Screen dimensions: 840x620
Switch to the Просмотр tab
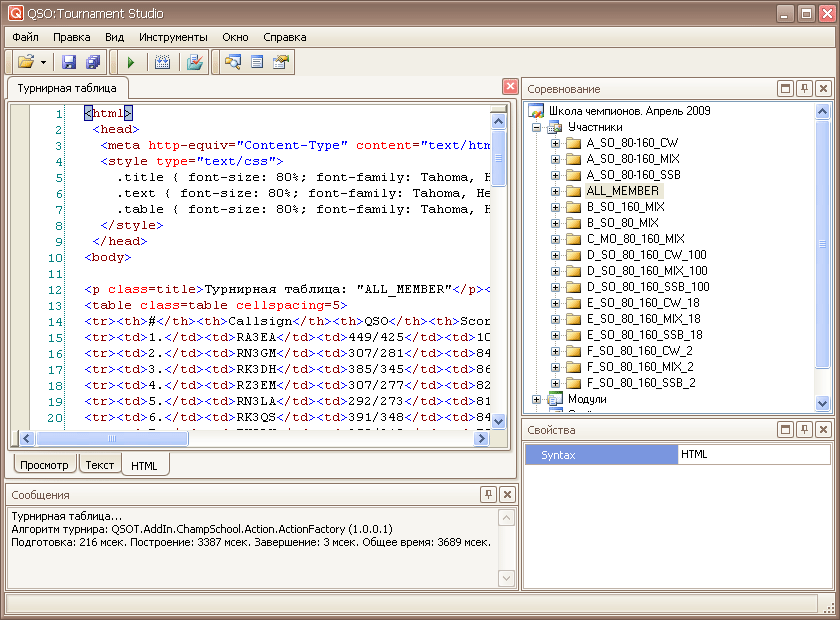click(x=44, y=465)
